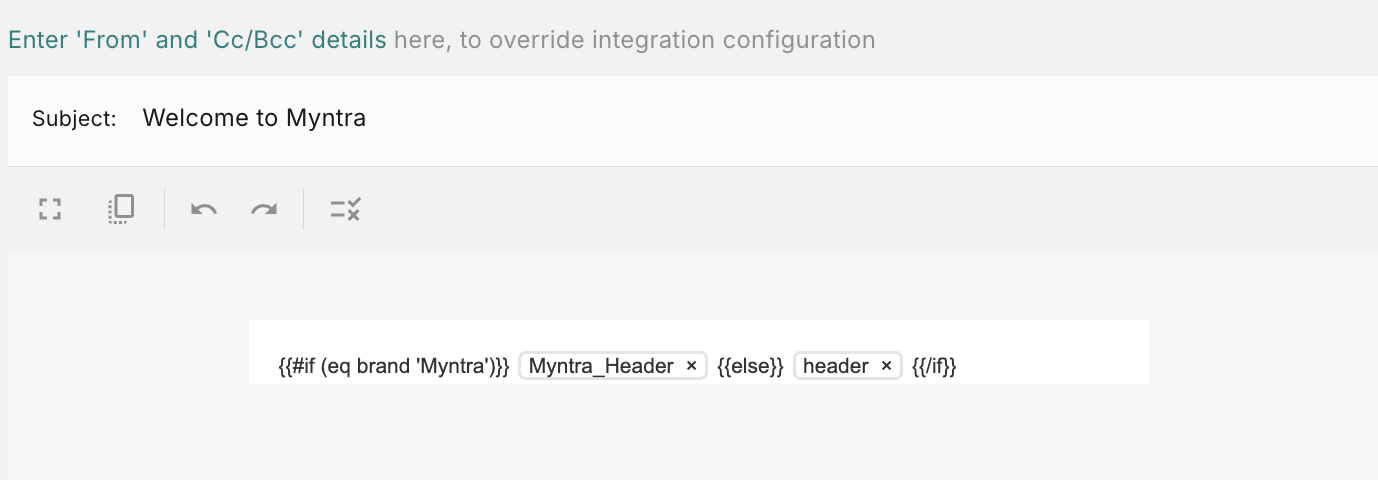Open the 'From' and 'Cc/Bcc' details link
1378x480 pixels.
pyautogui.click(x=197, y=40)
